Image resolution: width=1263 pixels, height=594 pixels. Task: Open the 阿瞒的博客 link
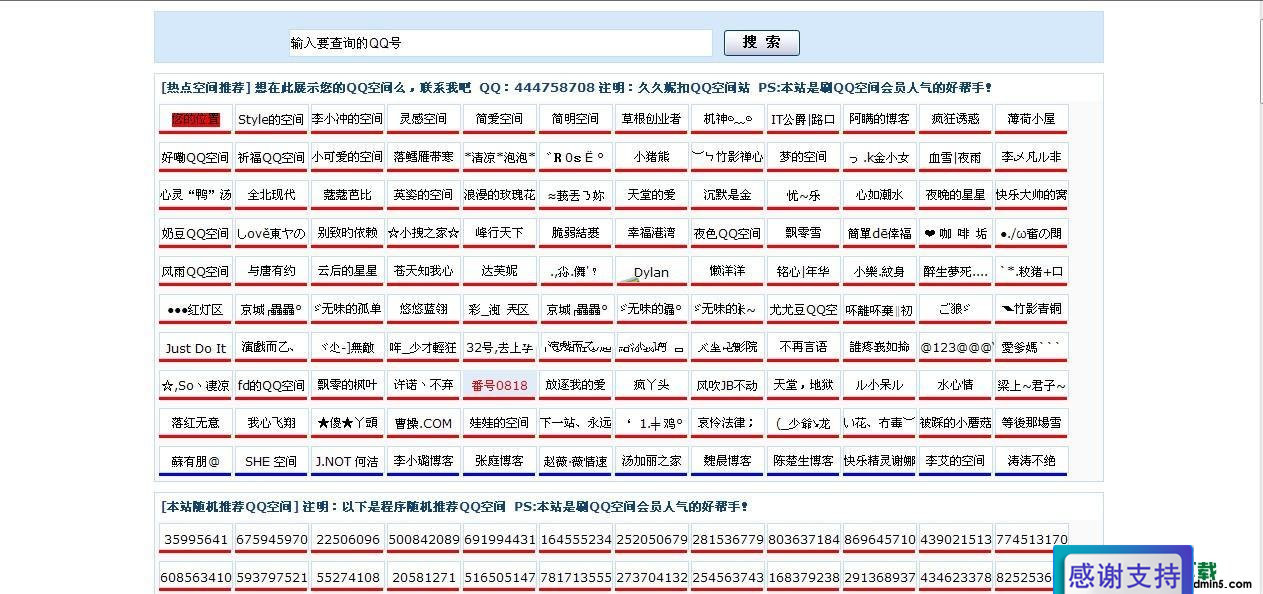click(x=879, y=119)
